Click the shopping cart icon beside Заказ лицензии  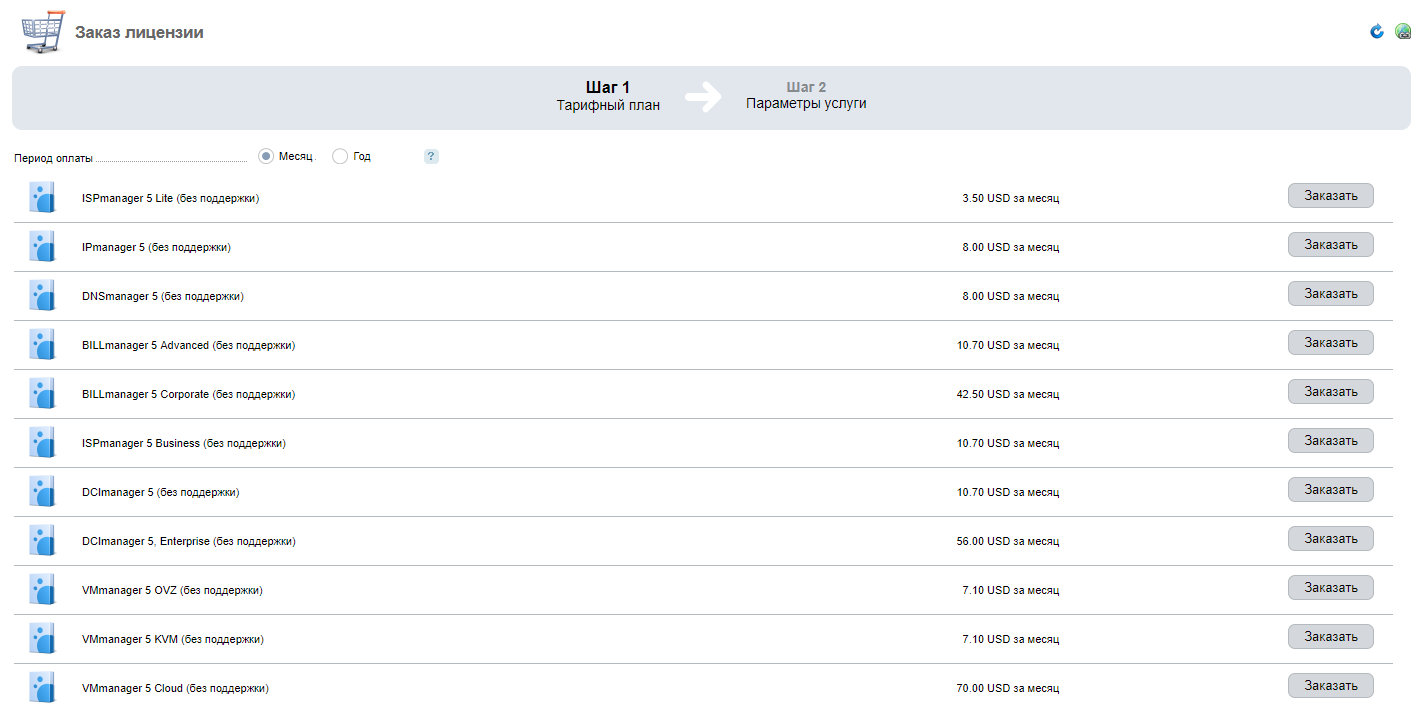coord(41,33)
